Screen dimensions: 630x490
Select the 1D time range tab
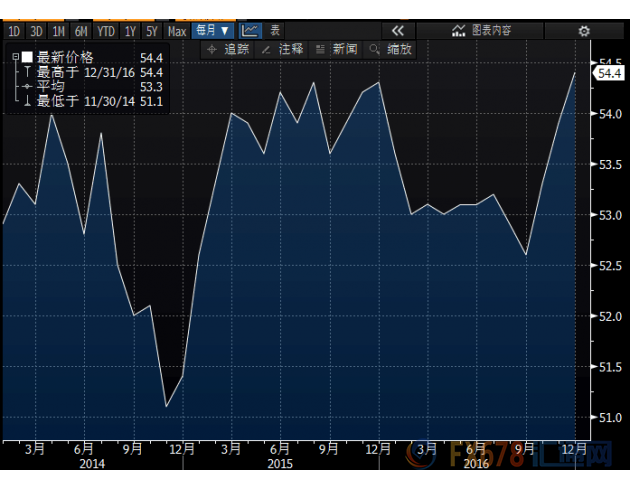tap(14, 31)
